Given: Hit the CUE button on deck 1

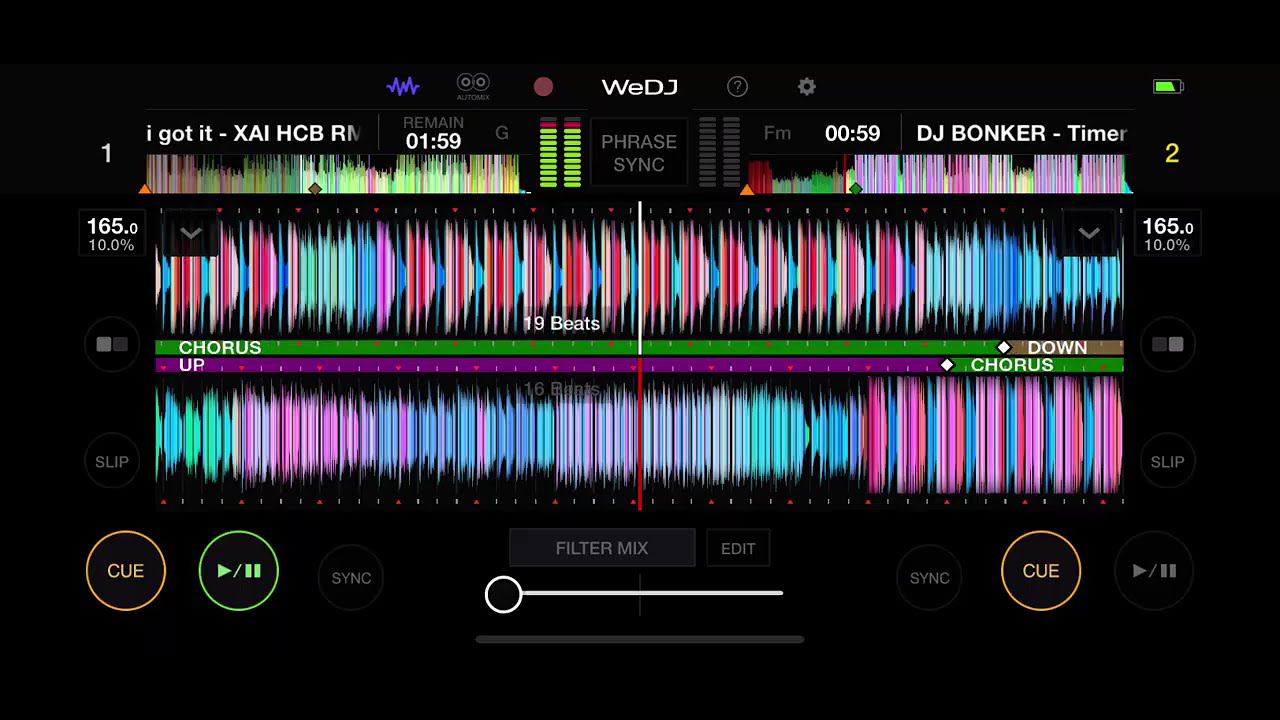Looking at the screenshot, I should click(x=126, y=571).
